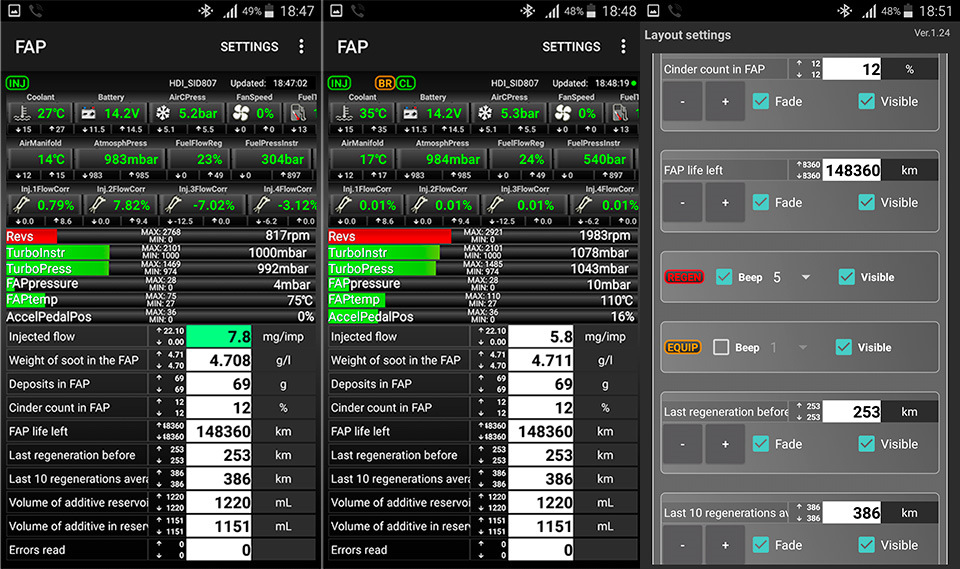
Task: Open the EQUIP beep count dropdown showing 1
Action: [x=790, y=347]
